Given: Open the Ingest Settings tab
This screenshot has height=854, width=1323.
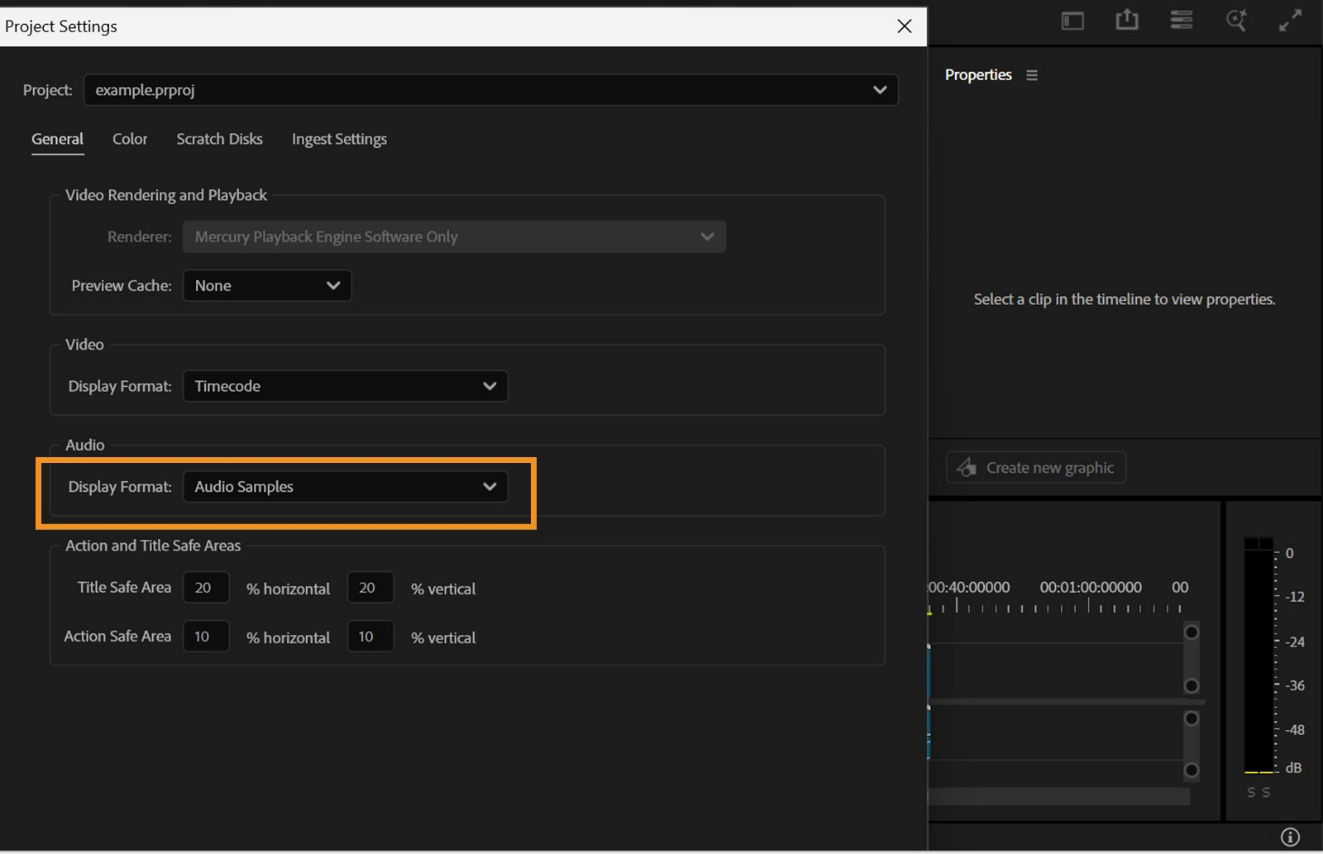Looking at the screenshot, I should click(339, 139).
